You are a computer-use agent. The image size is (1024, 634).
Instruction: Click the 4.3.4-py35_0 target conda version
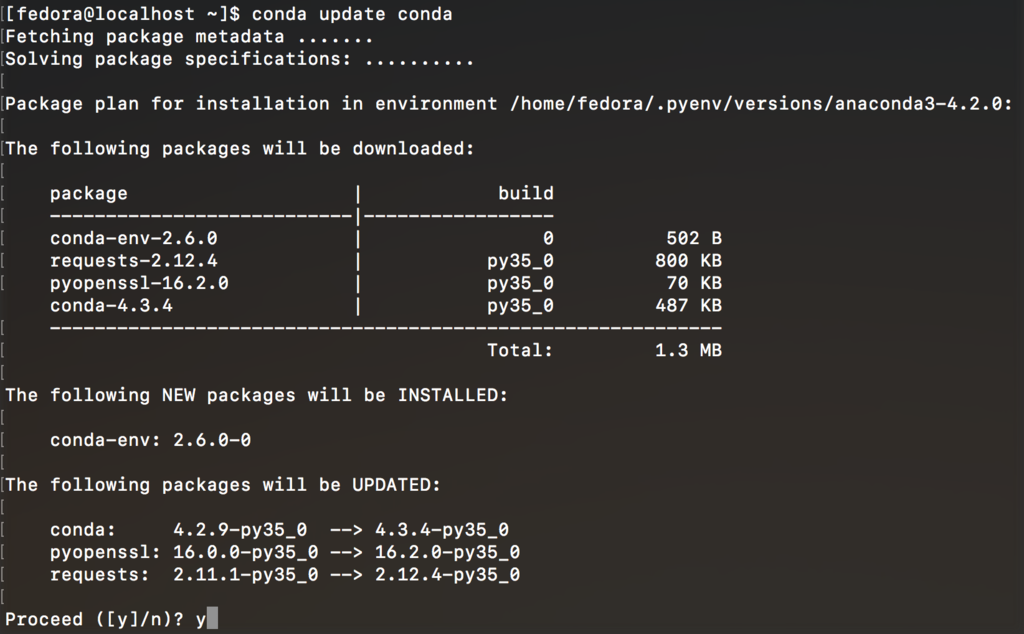[x=442, y=530]
